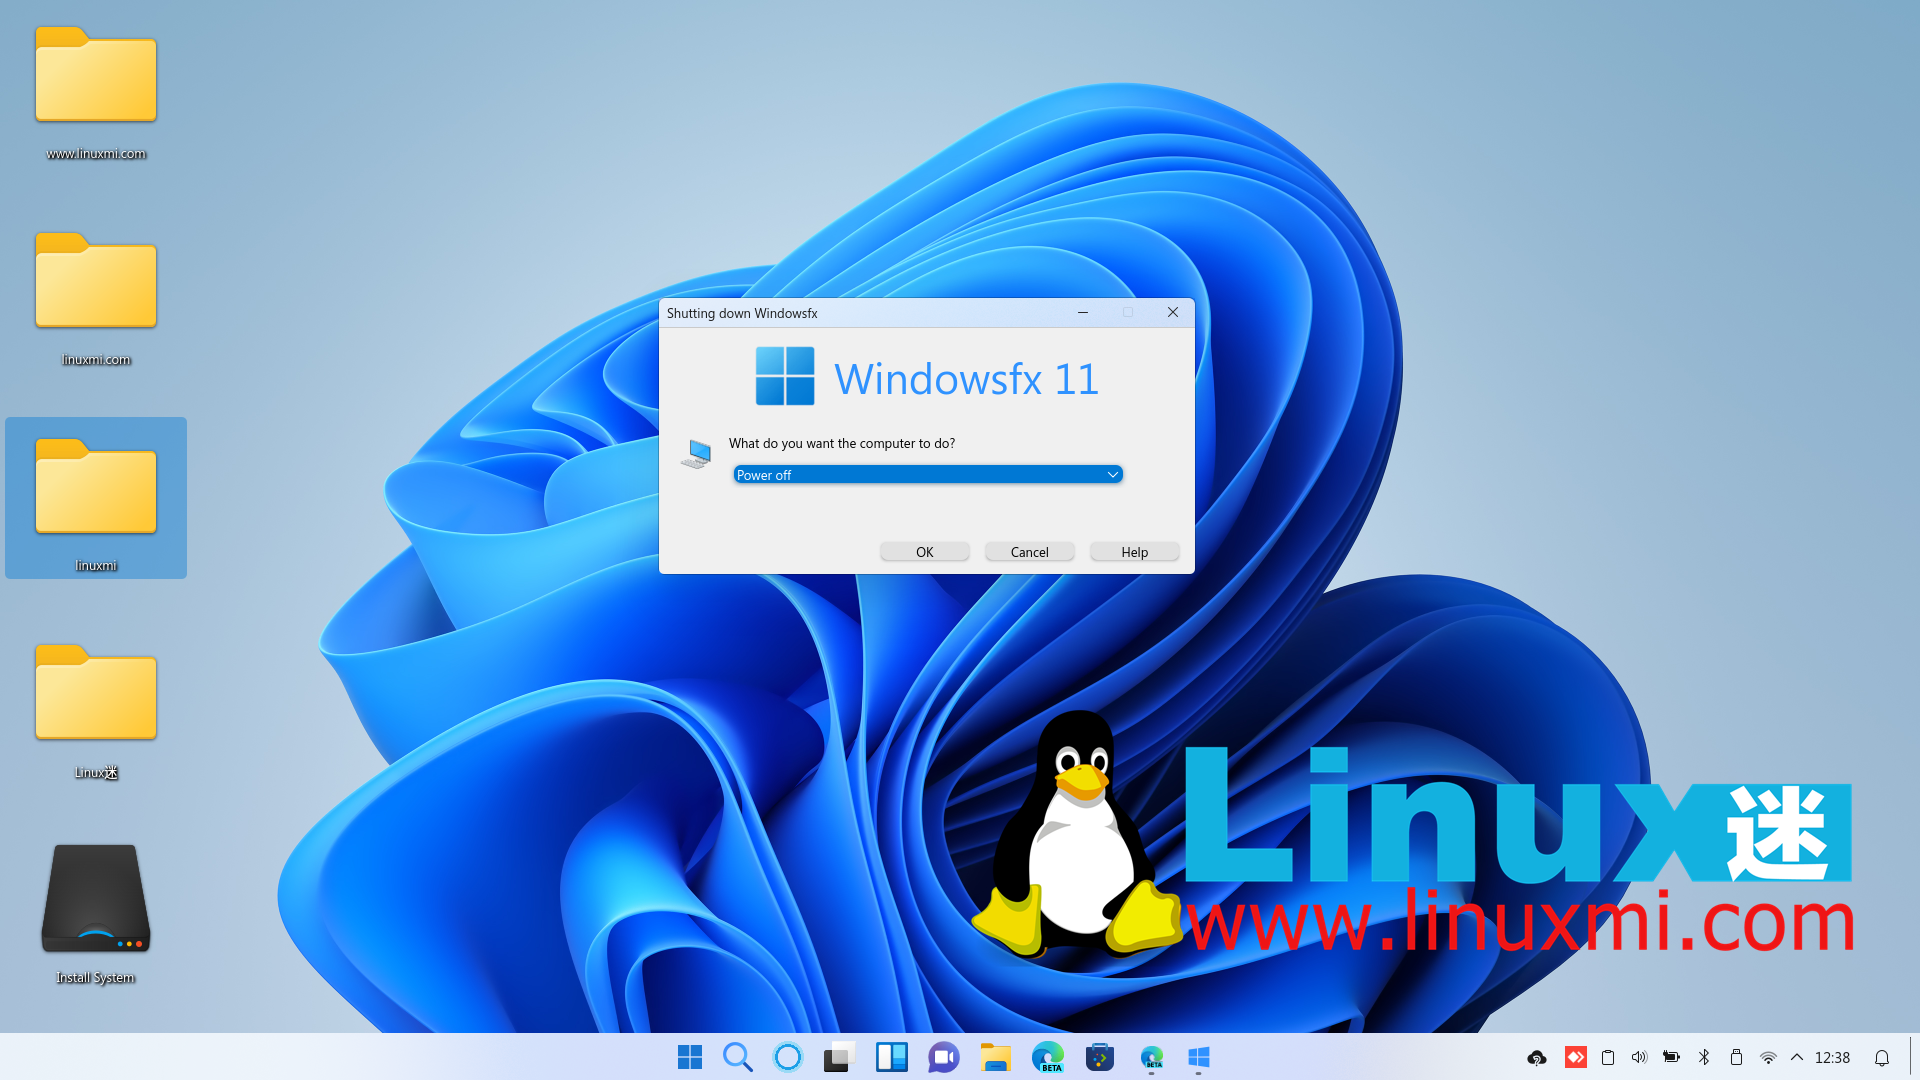Image resolution: width=1920 pixels, height=1080 pixels.
Task: Click the Help button in the dialog
Action: coord(1135,552)
